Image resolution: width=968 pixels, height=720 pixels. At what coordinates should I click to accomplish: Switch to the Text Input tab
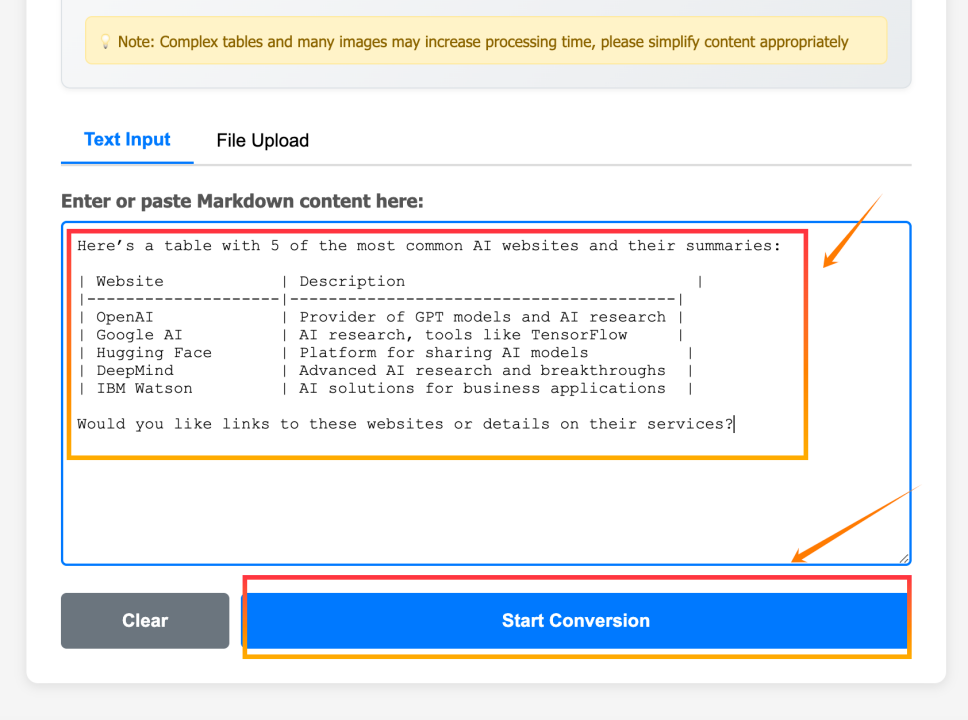(127, 140)
